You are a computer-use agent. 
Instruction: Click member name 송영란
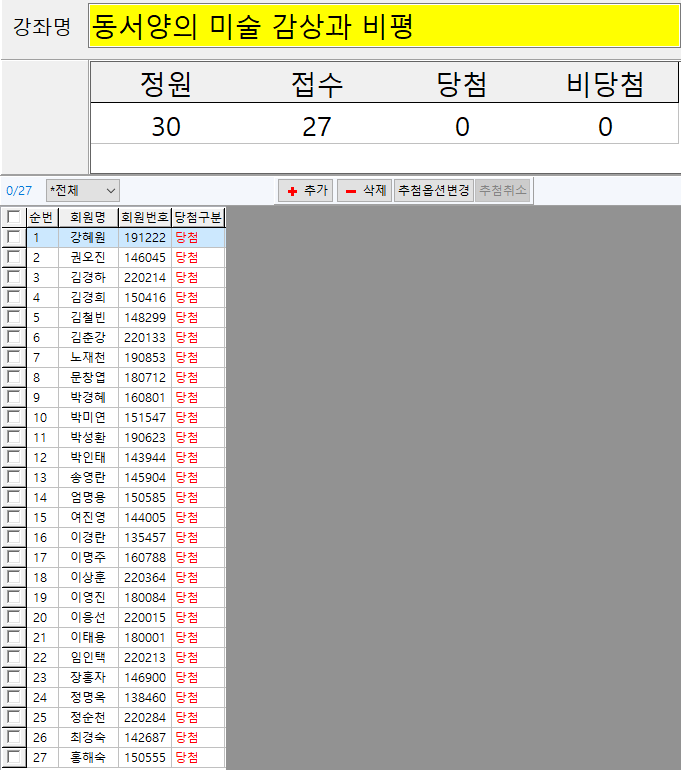88,477
